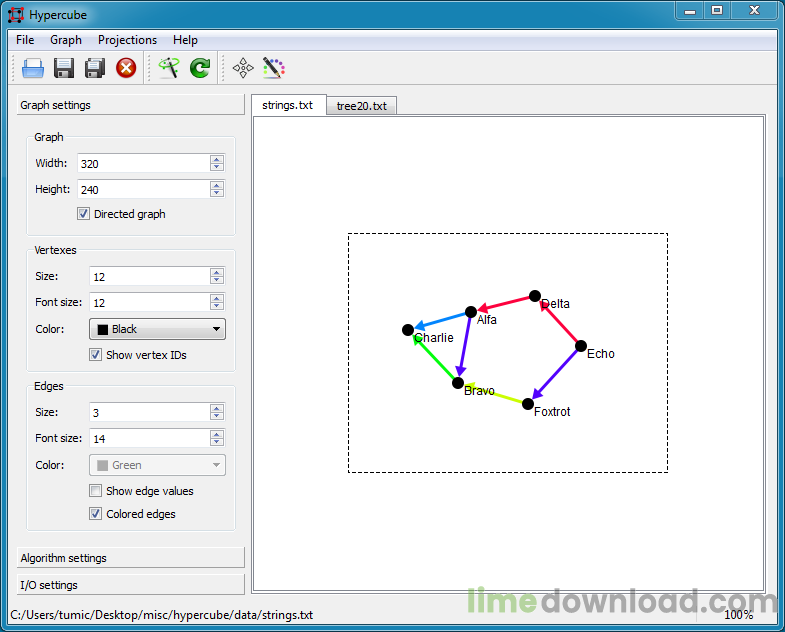Expand the I/O settings section
The height and width of the screenshot is (632, 785).
[x=131, y=585]
